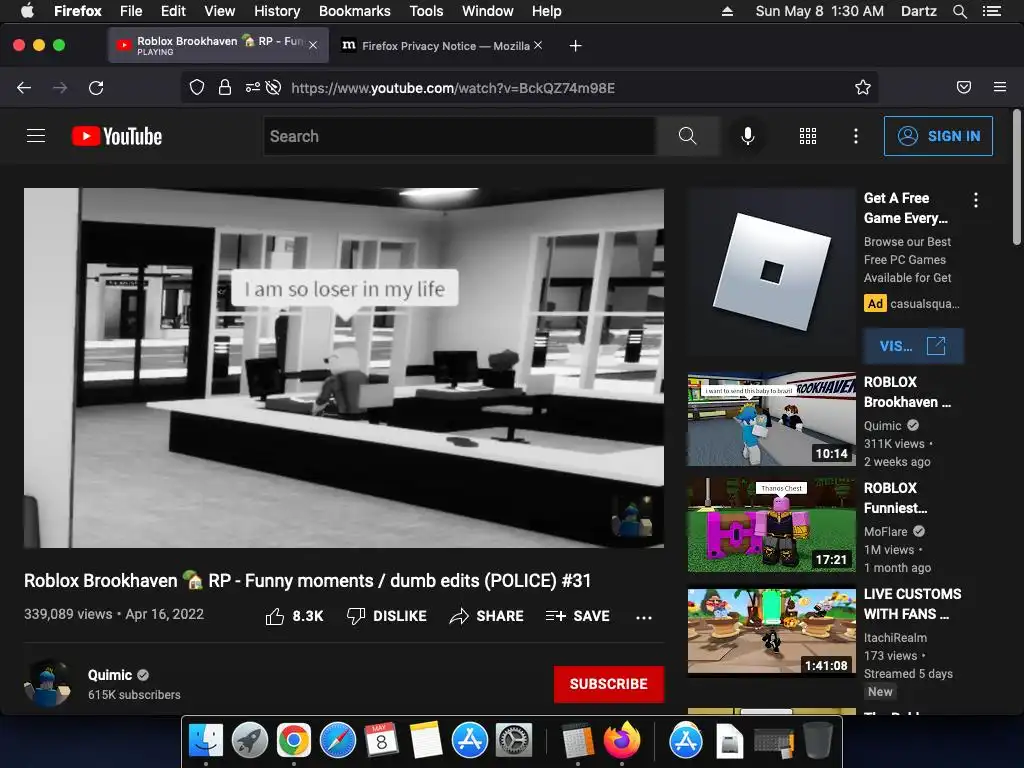Image resolution: width=1024 pixels, height=768 pixels.
Task: Open the YouTube guide hamburger menu
Action: [36, 136]
